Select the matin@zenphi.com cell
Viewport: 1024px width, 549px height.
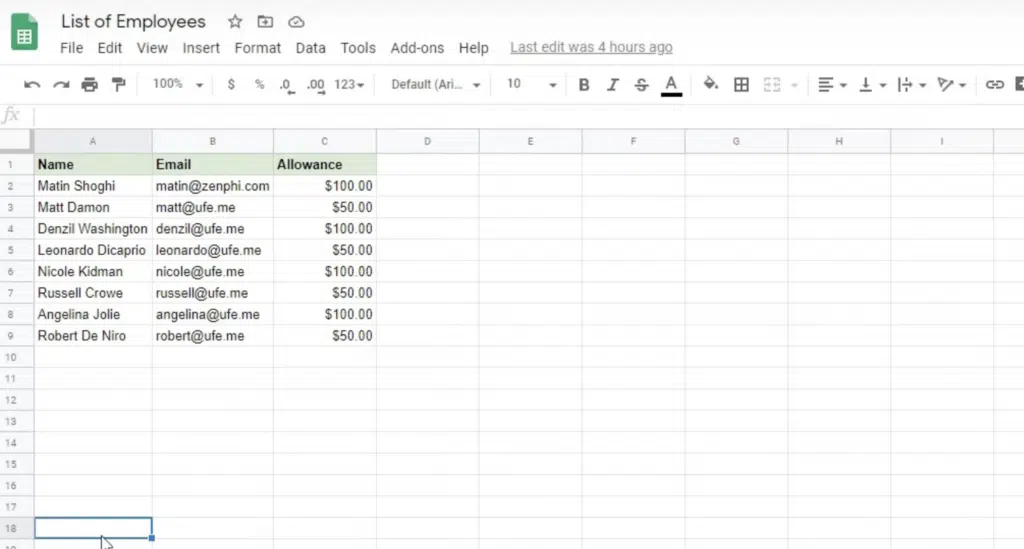pos(212,186)
